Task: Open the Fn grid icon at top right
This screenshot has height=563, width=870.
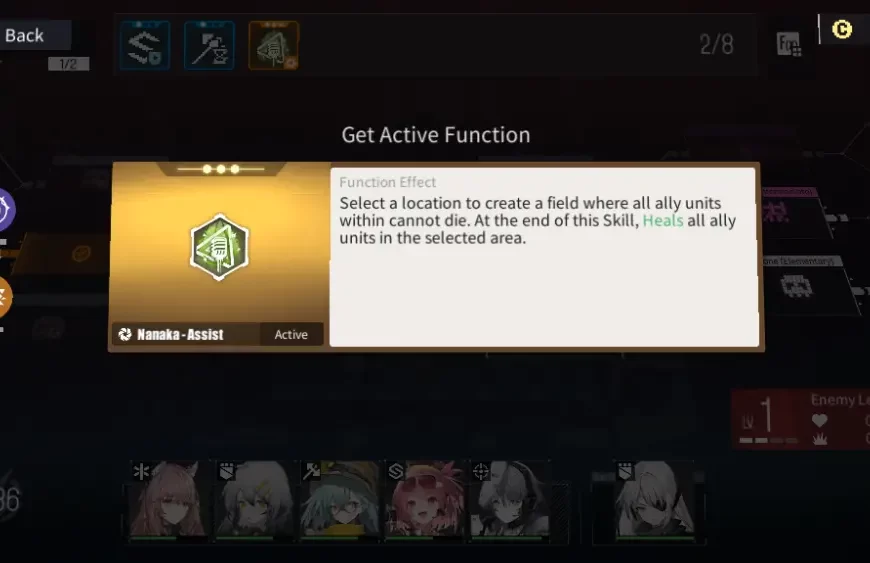Action: coord(788,44)
